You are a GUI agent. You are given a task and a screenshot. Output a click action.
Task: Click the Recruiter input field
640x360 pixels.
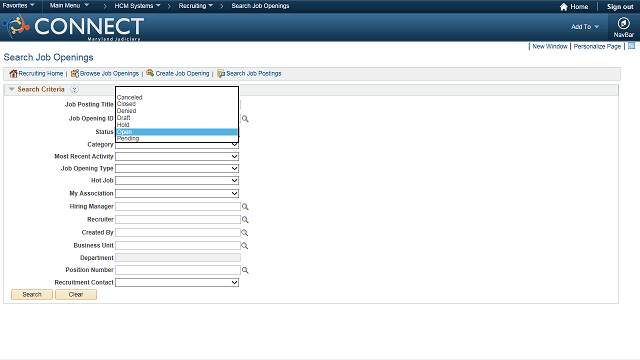[178, 220]
